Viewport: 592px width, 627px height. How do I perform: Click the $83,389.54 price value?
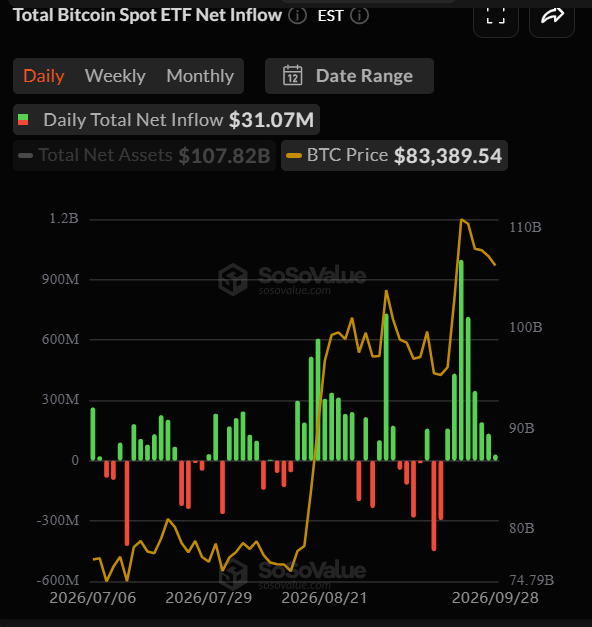coord(448,156)
